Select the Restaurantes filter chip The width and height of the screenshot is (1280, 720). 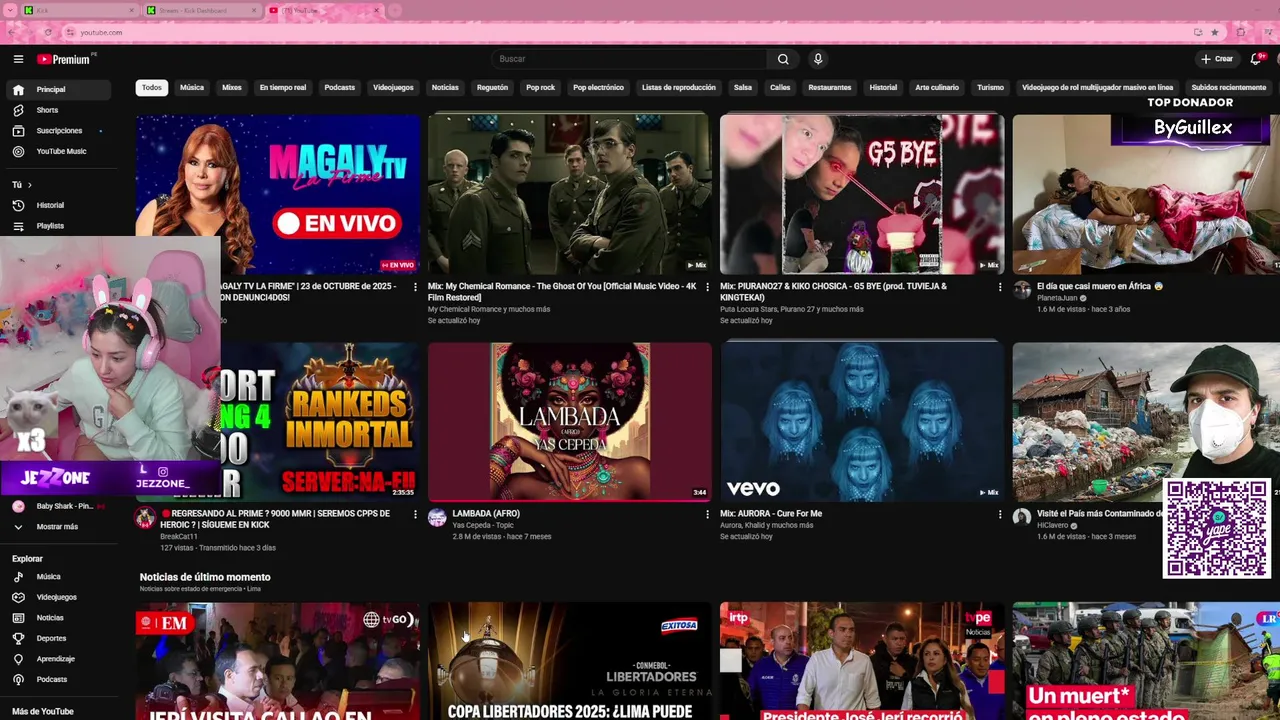(x=830, y=88)
